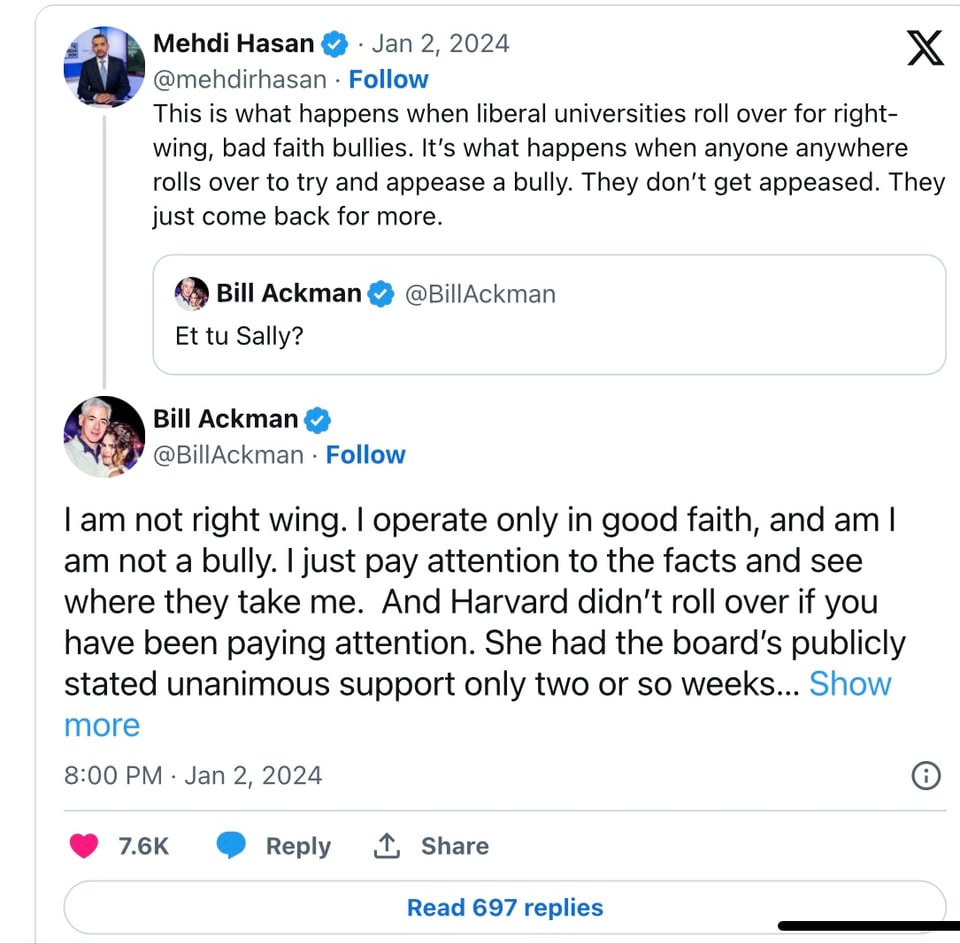Open the tweet info circle icon
This screenshot has height=944, width=960.
[x=926, y=775]
